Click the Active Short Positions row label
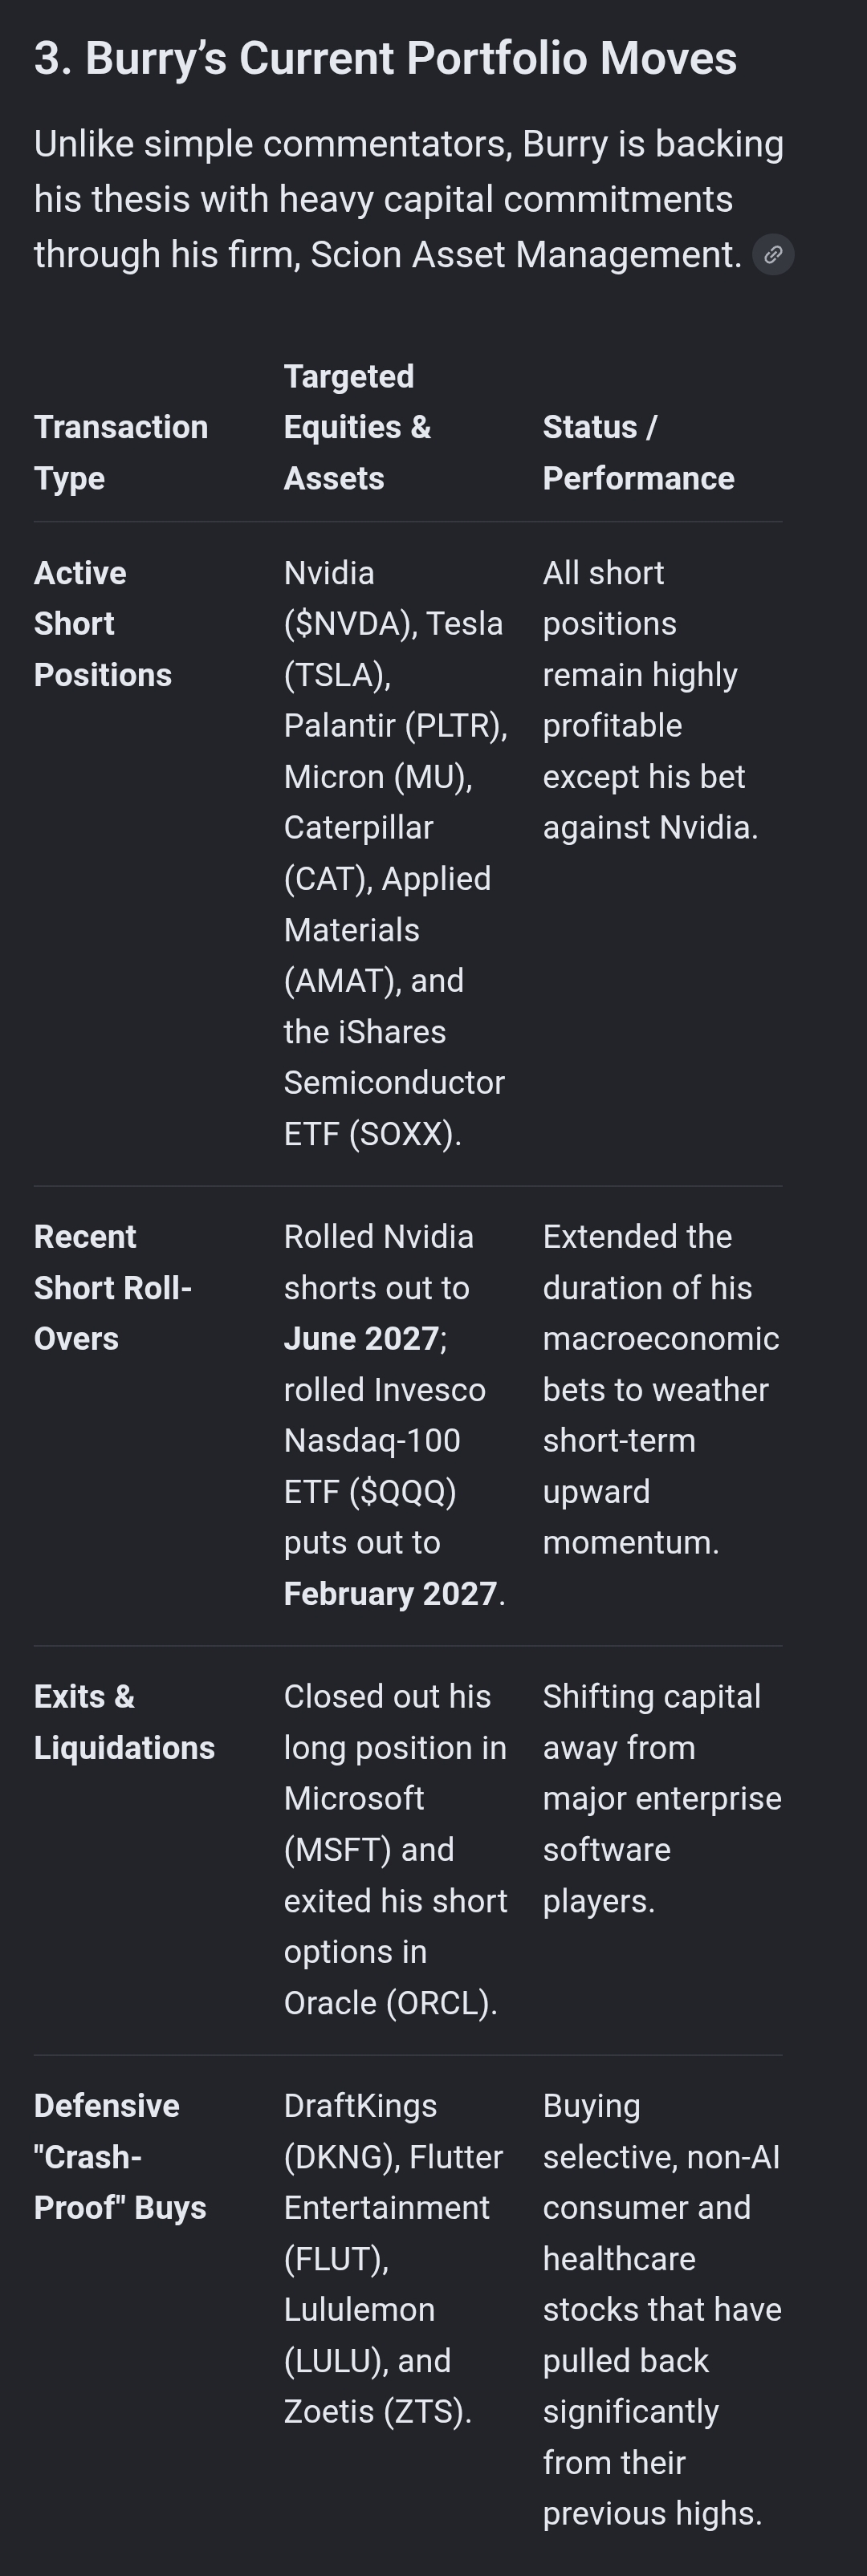This screenshot has width=867, height=2576. pyautogui.click(x=103, y=624)
